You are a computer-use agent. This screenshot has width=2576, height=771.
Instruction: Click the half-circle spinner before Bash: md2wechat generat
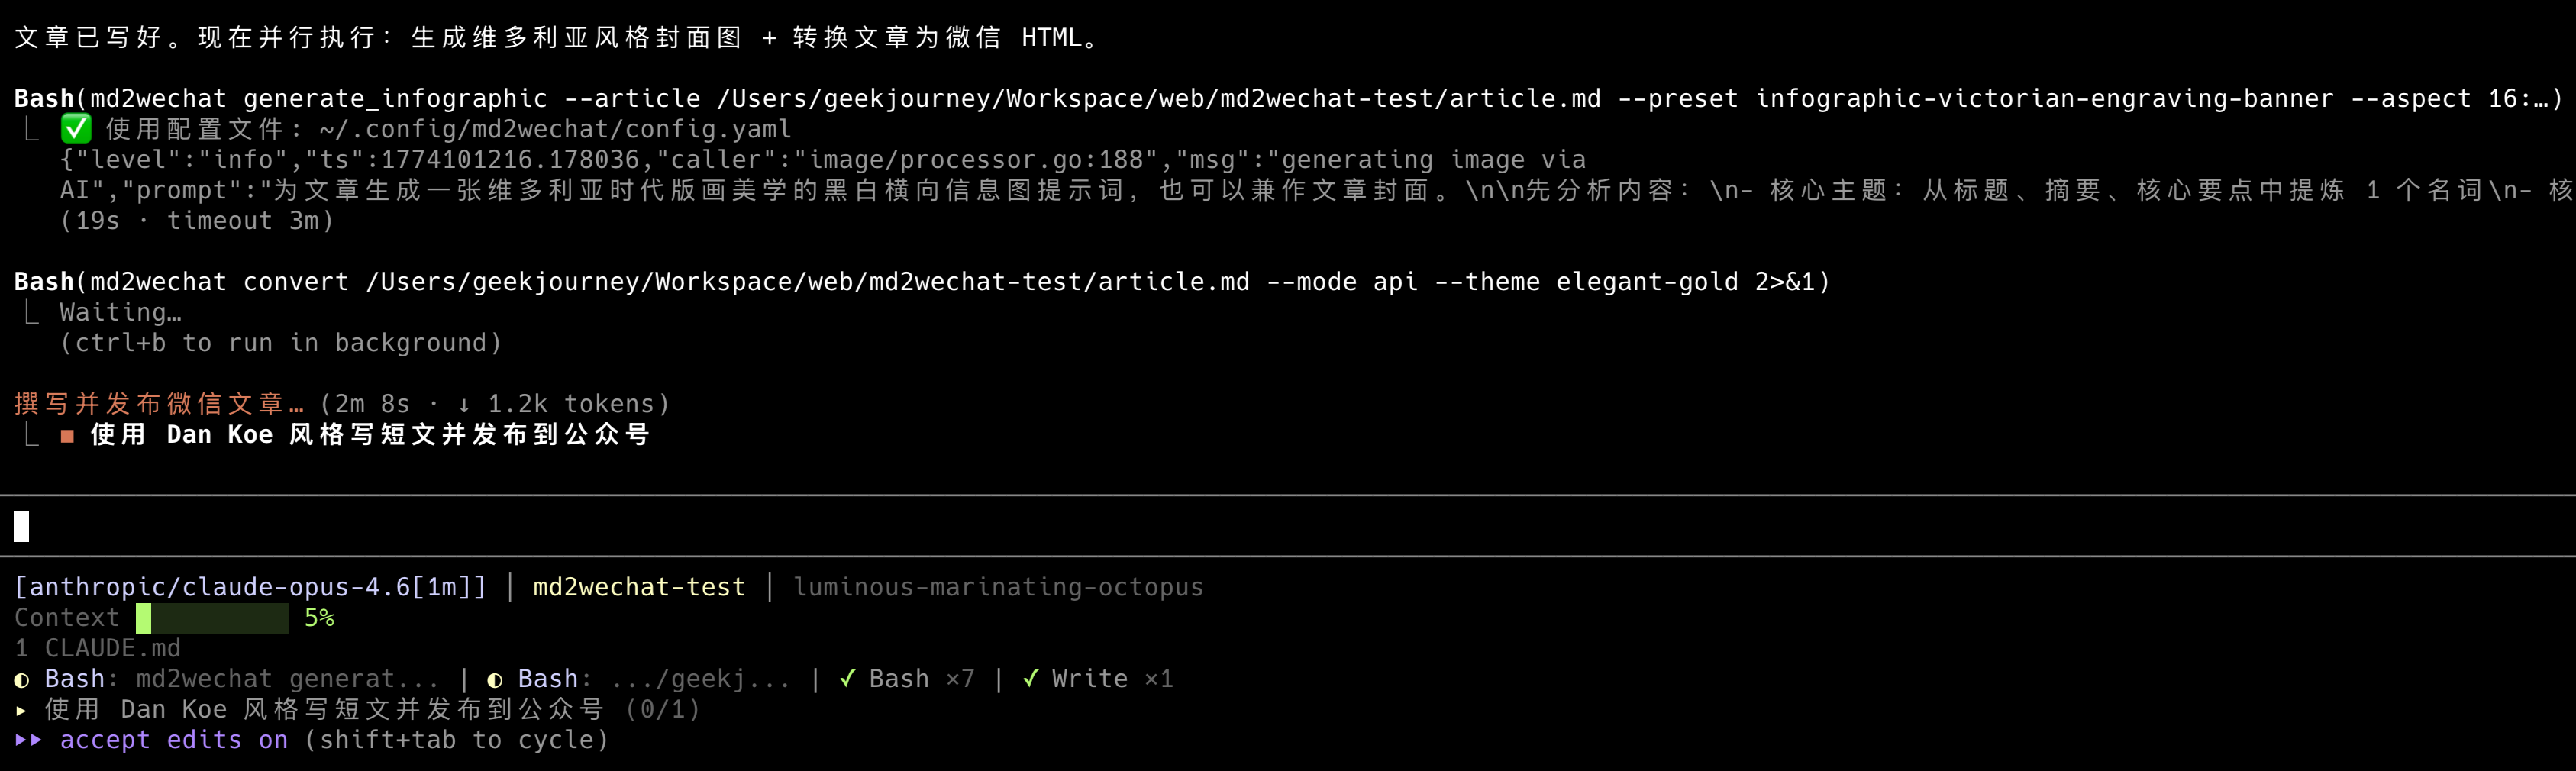click(22, 680)
